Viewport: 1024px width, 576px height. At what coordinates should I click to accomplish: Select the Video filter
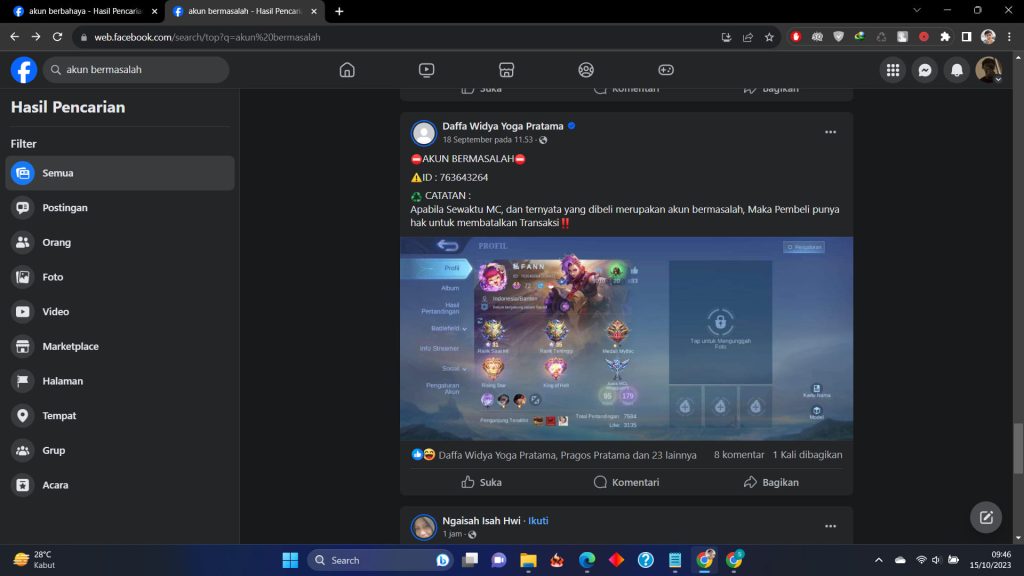120,312
